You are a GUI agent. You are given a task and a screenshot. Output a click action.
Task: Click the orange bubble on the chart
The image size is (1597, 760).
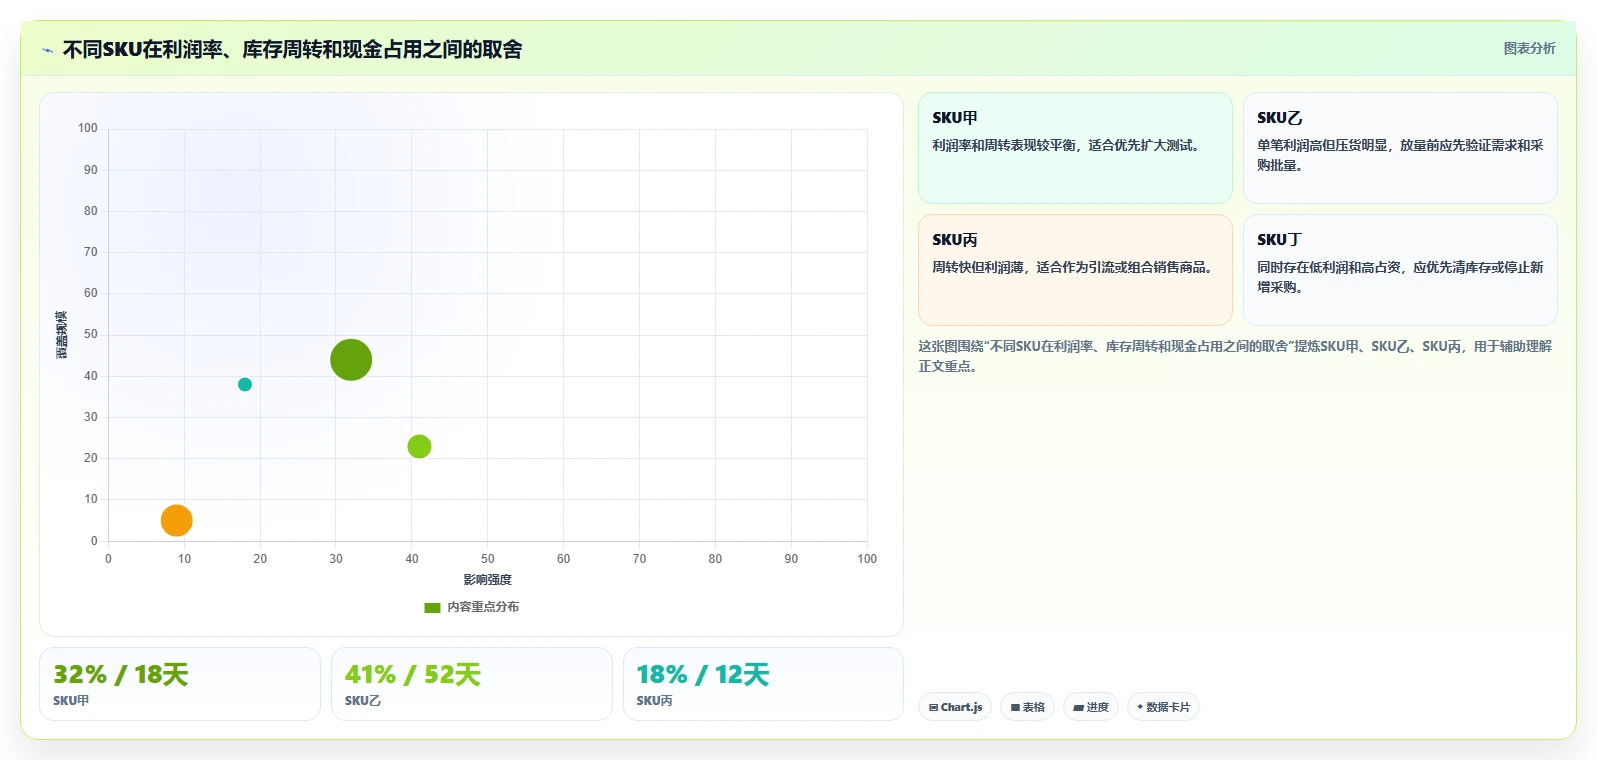176,520
